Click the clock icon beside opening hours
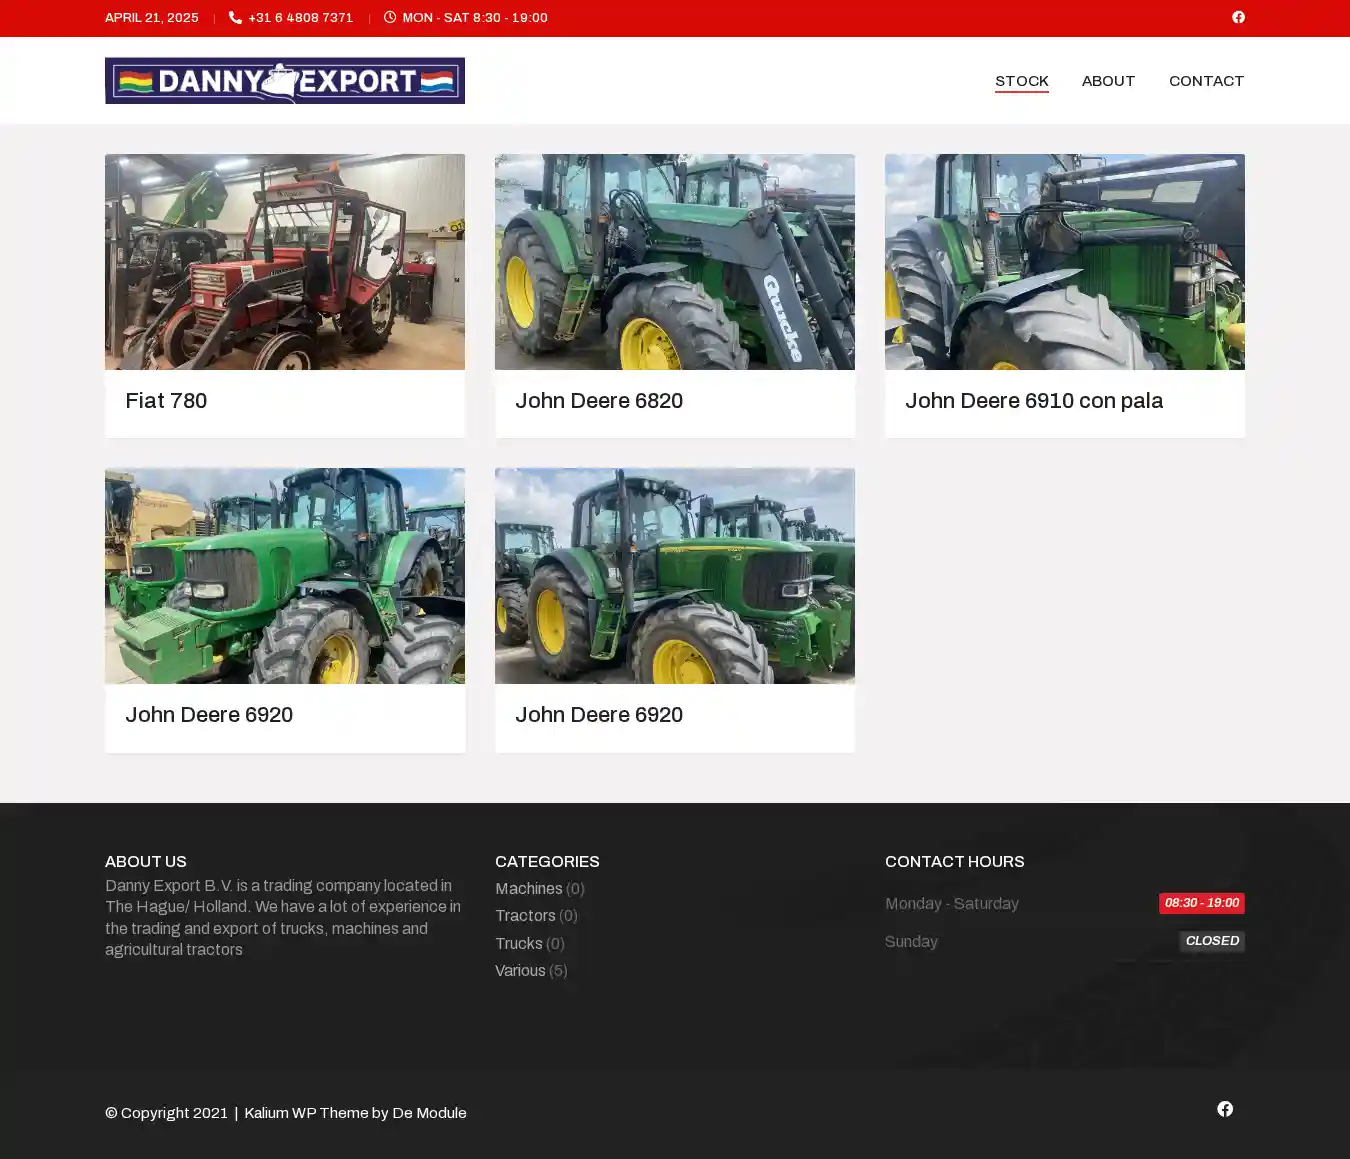Screen dimensions: 1350x1159 (x=390, y=17)
